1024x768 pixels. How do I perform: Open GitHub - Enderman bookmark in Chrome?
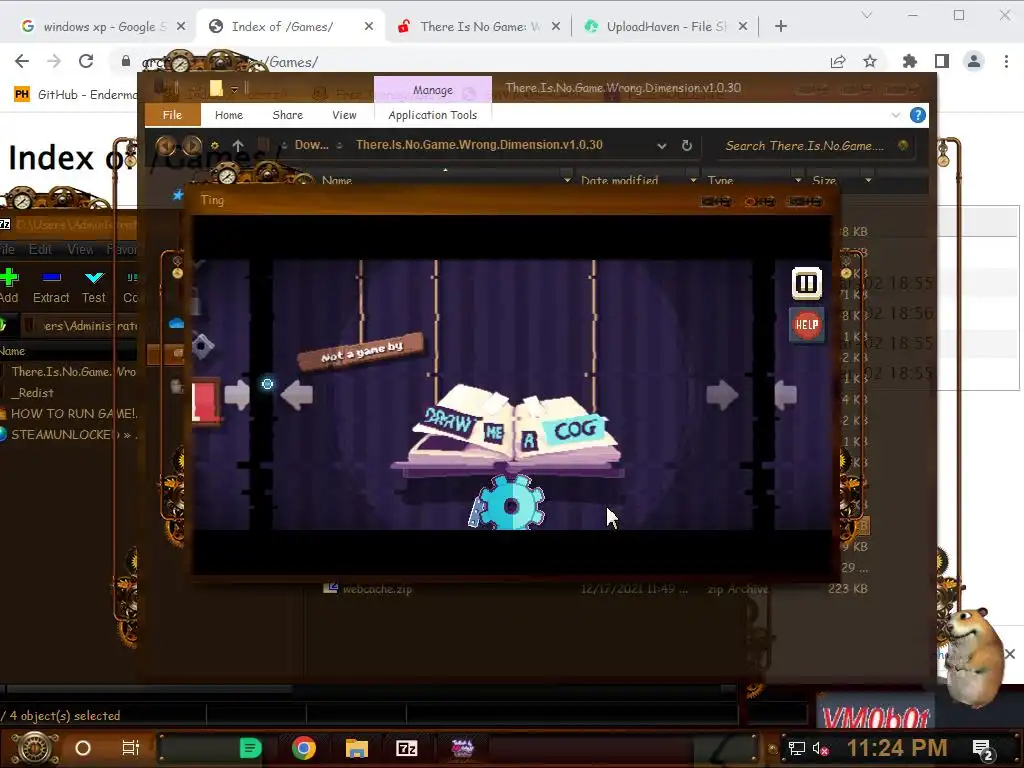[77, 95]
